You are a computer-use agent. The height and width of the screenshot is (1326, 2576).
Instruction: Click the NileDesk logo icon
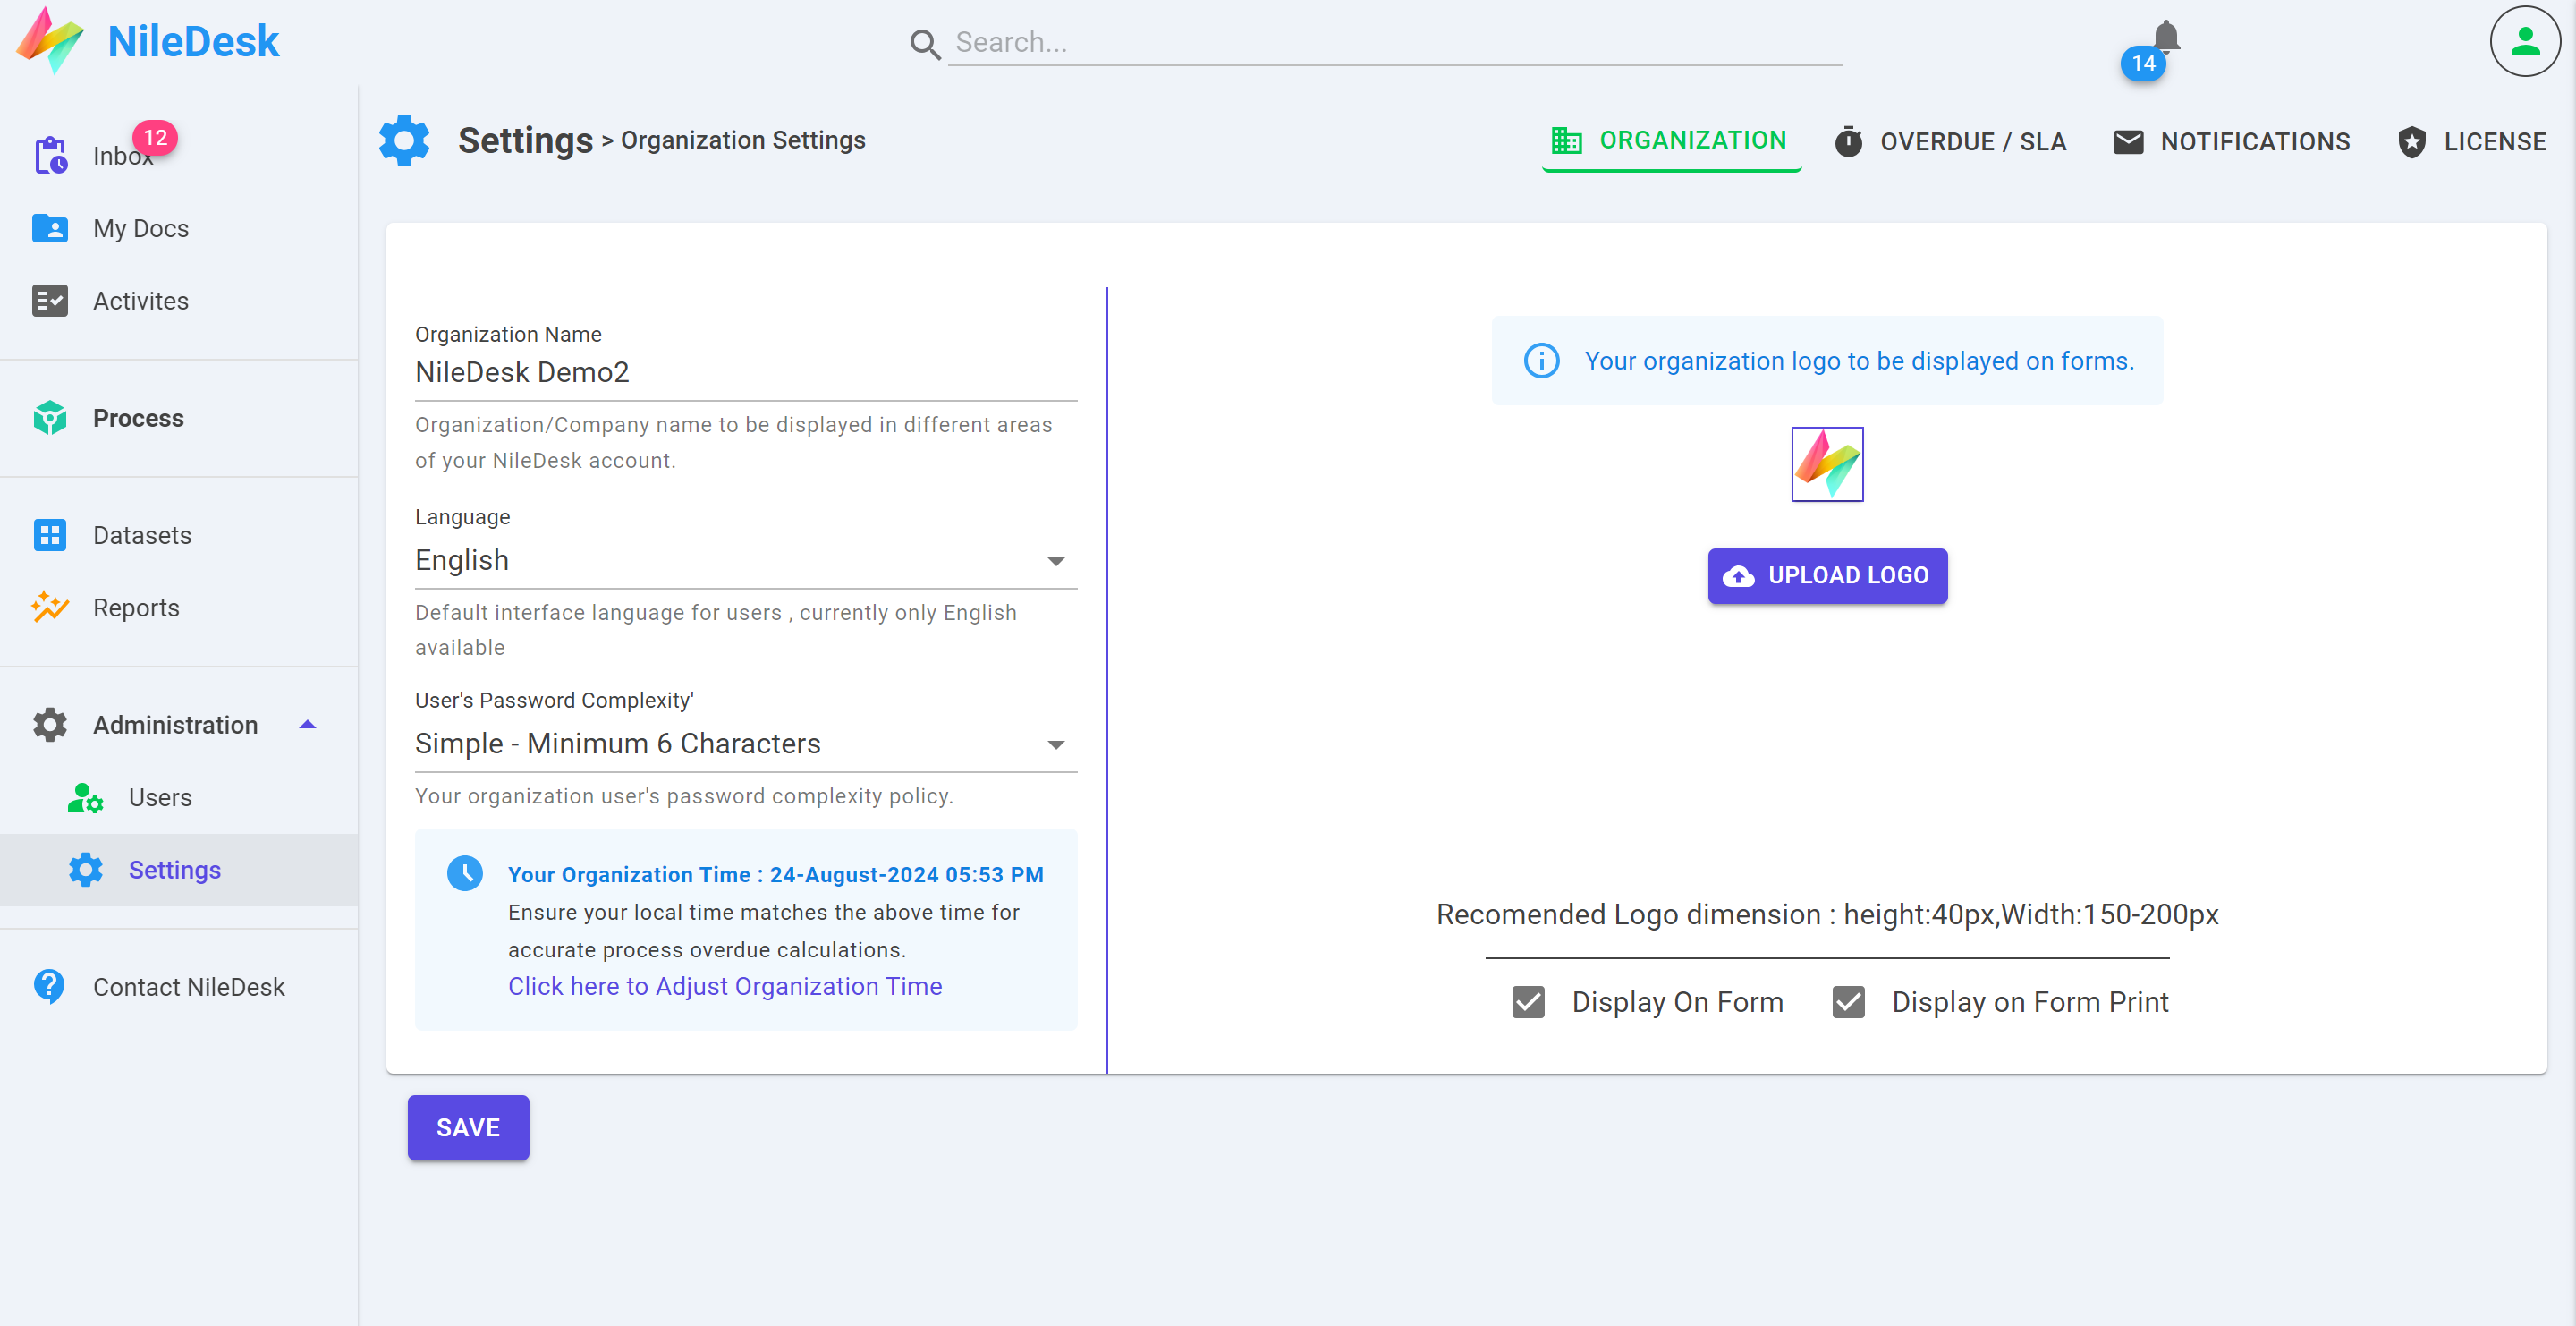(x=50, y=40)
